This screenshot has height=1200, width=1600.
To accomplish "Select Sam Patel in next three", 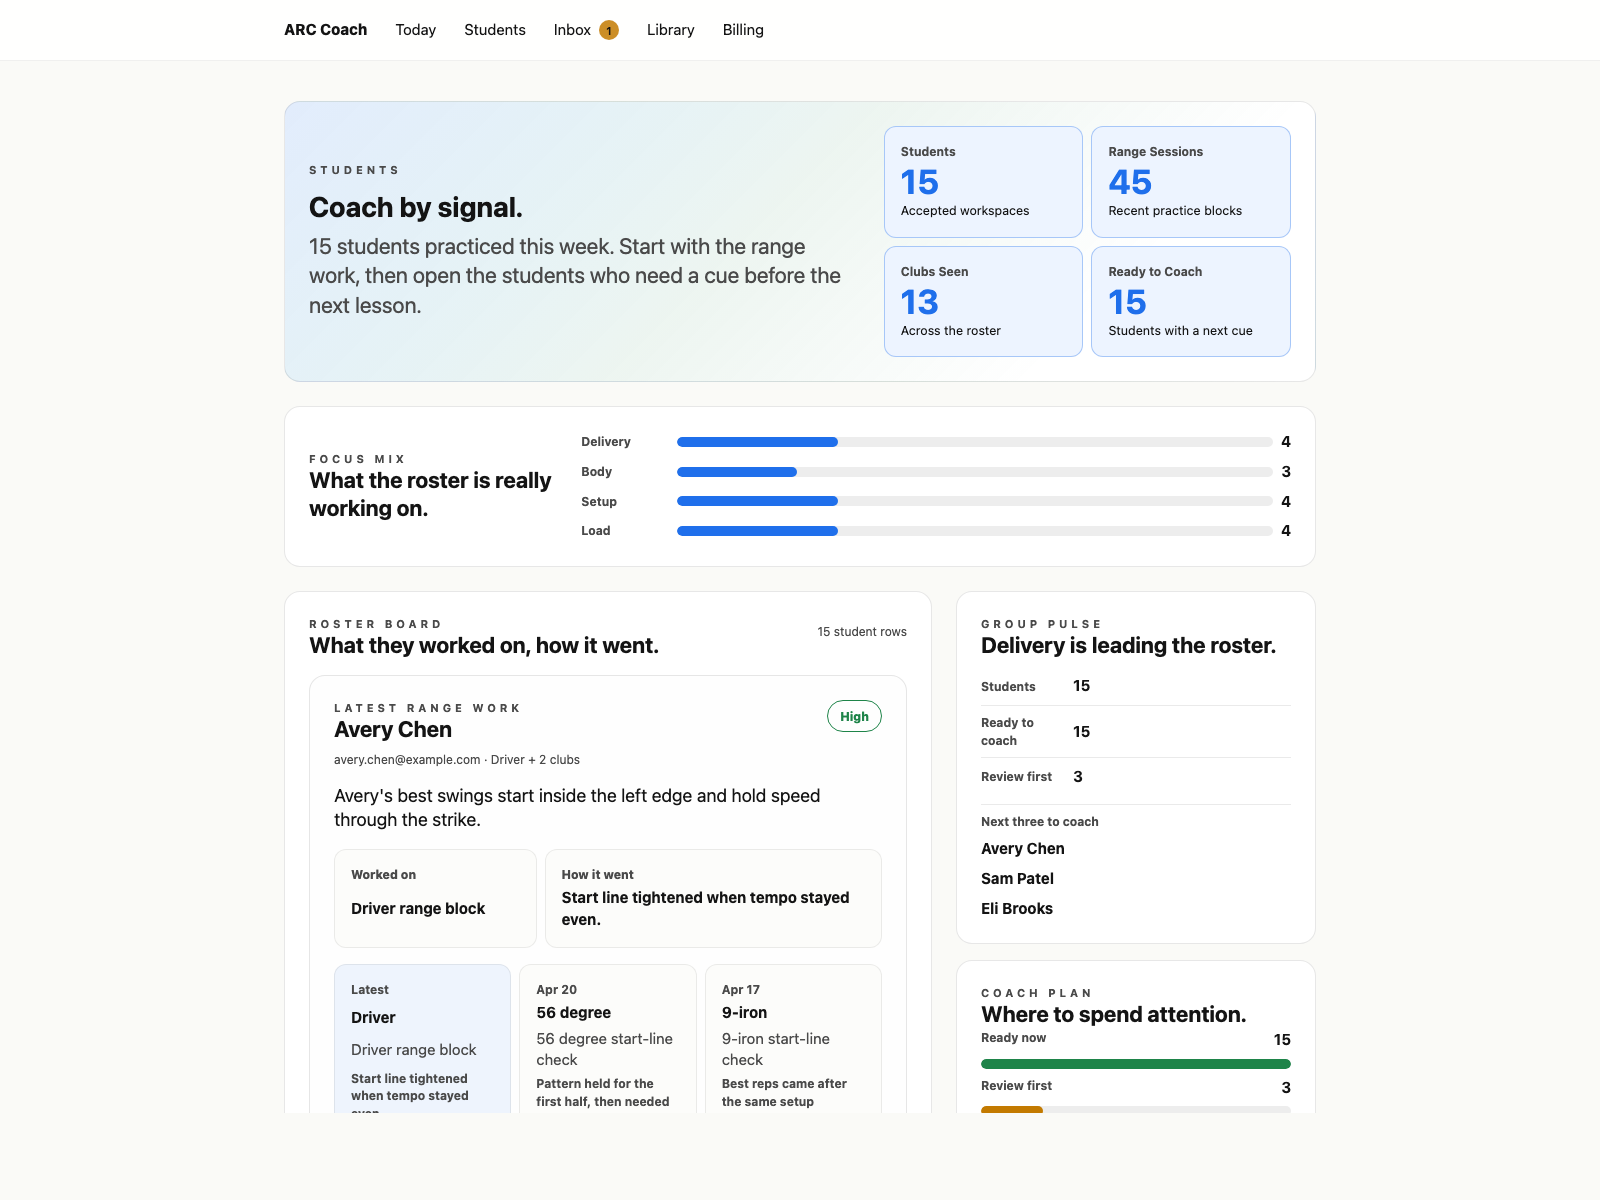I will coord(1017,878).
